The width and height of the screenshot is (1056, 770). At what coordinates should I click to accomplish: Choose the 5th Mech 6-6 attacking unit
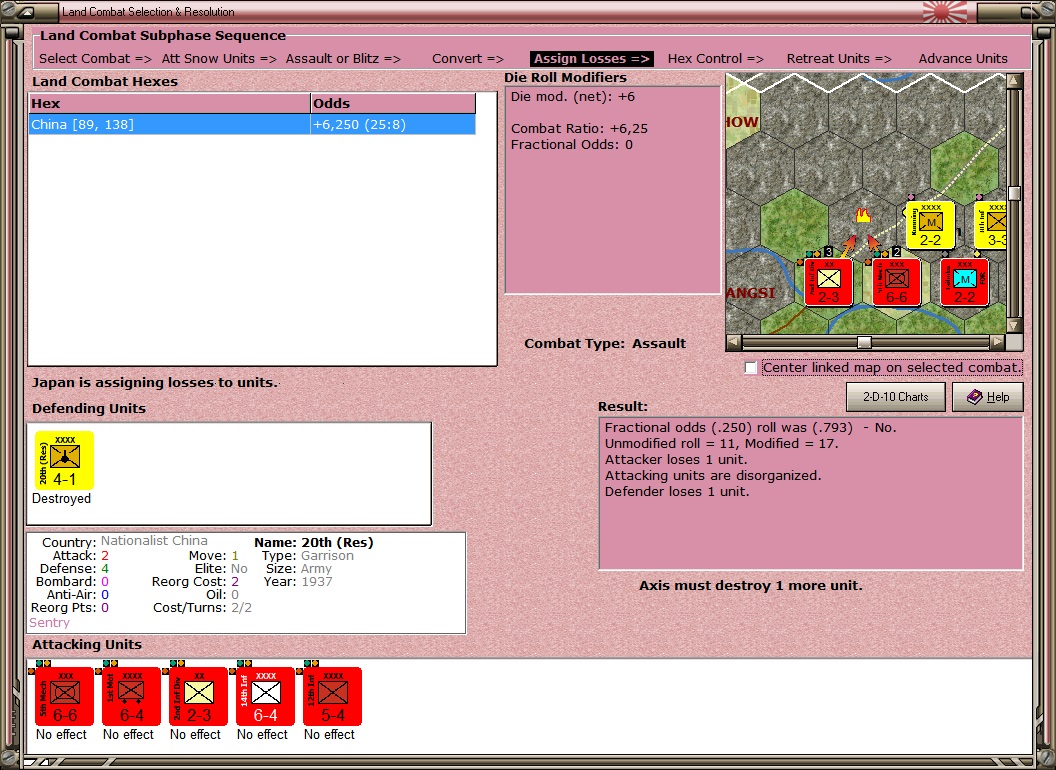[x=64, y=696]
